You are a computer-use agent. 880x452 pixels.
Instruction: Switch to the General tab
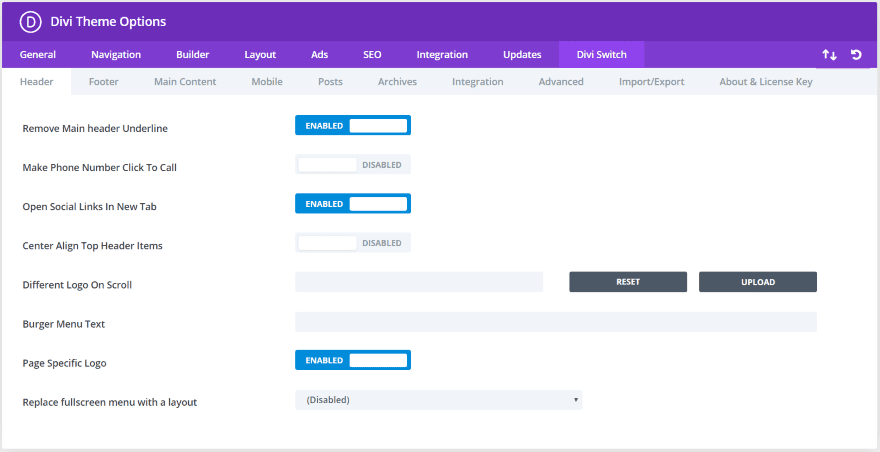pyautogui.click(x=38, y=54)
